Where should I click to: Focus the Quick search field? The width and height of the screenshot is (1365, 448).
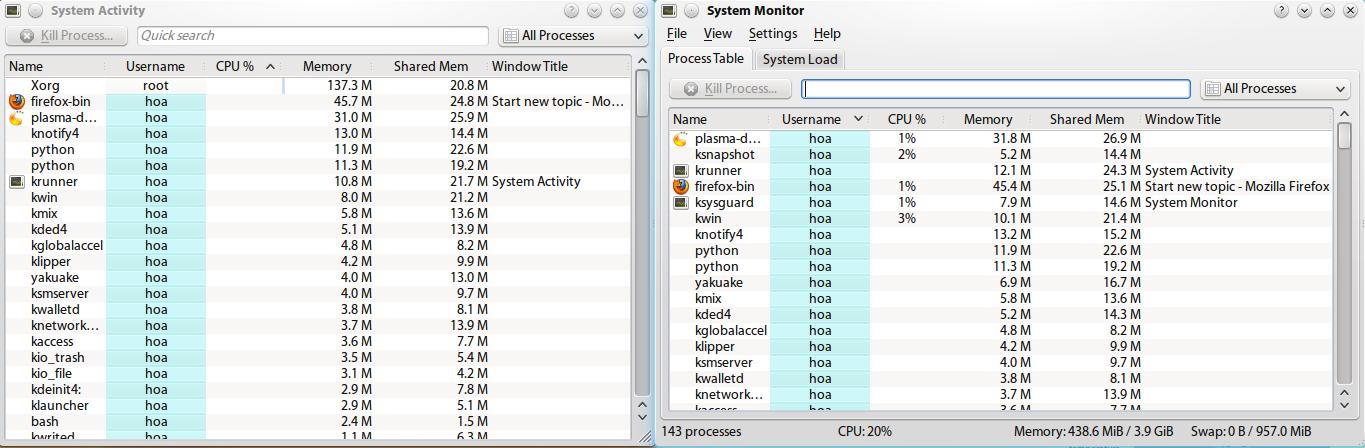point(312,36)
